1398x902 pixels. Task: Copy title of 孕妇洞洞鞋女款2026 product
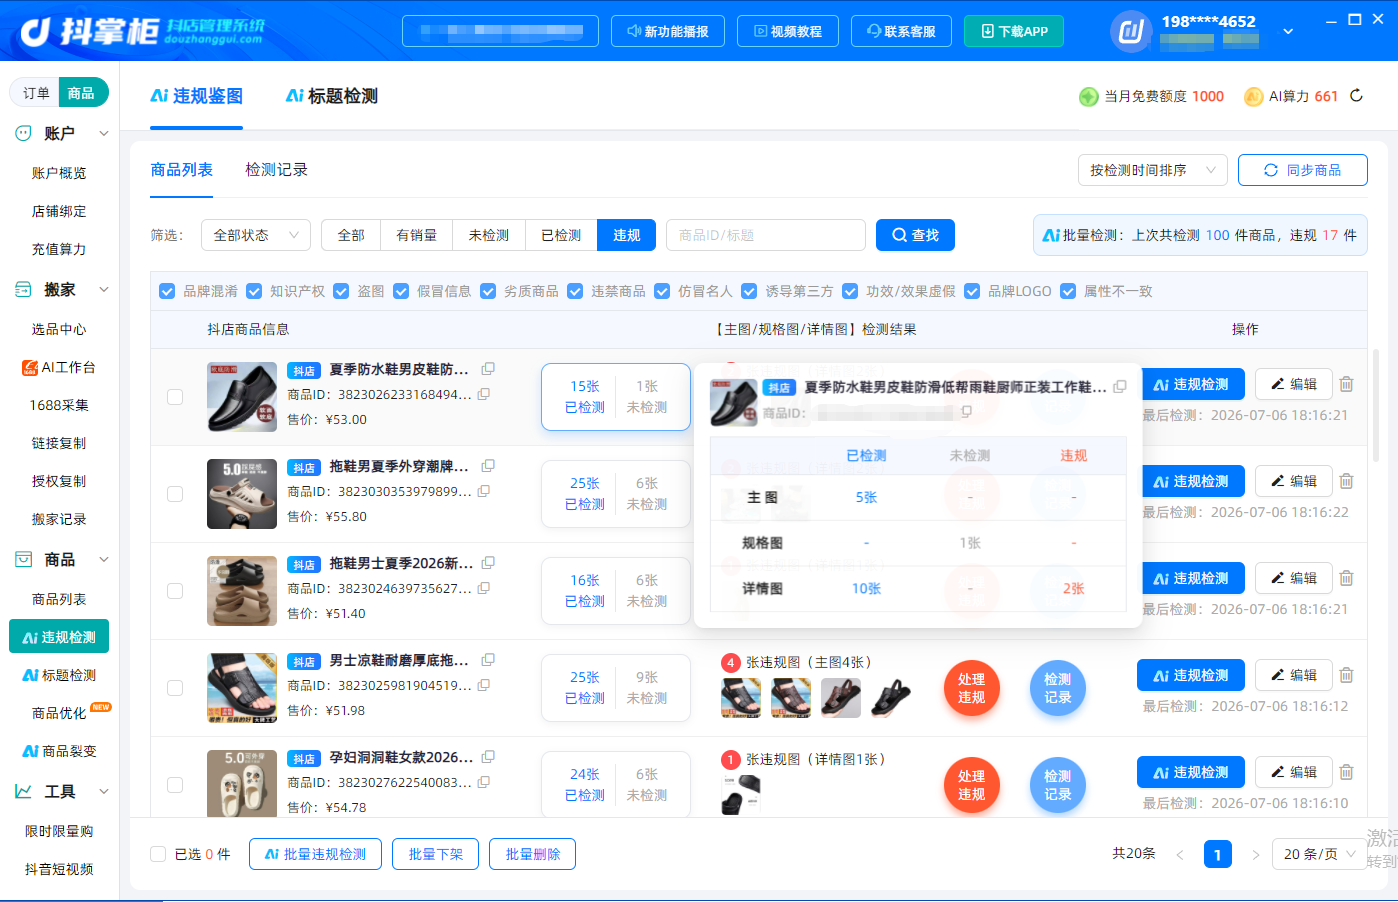[x=488, y=757]
